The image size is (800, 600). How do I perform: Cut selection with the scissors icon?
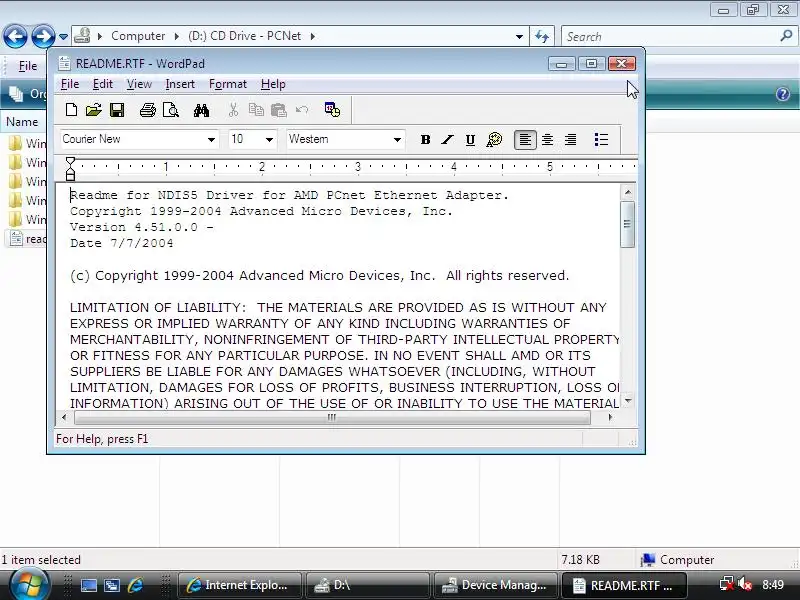233,110
